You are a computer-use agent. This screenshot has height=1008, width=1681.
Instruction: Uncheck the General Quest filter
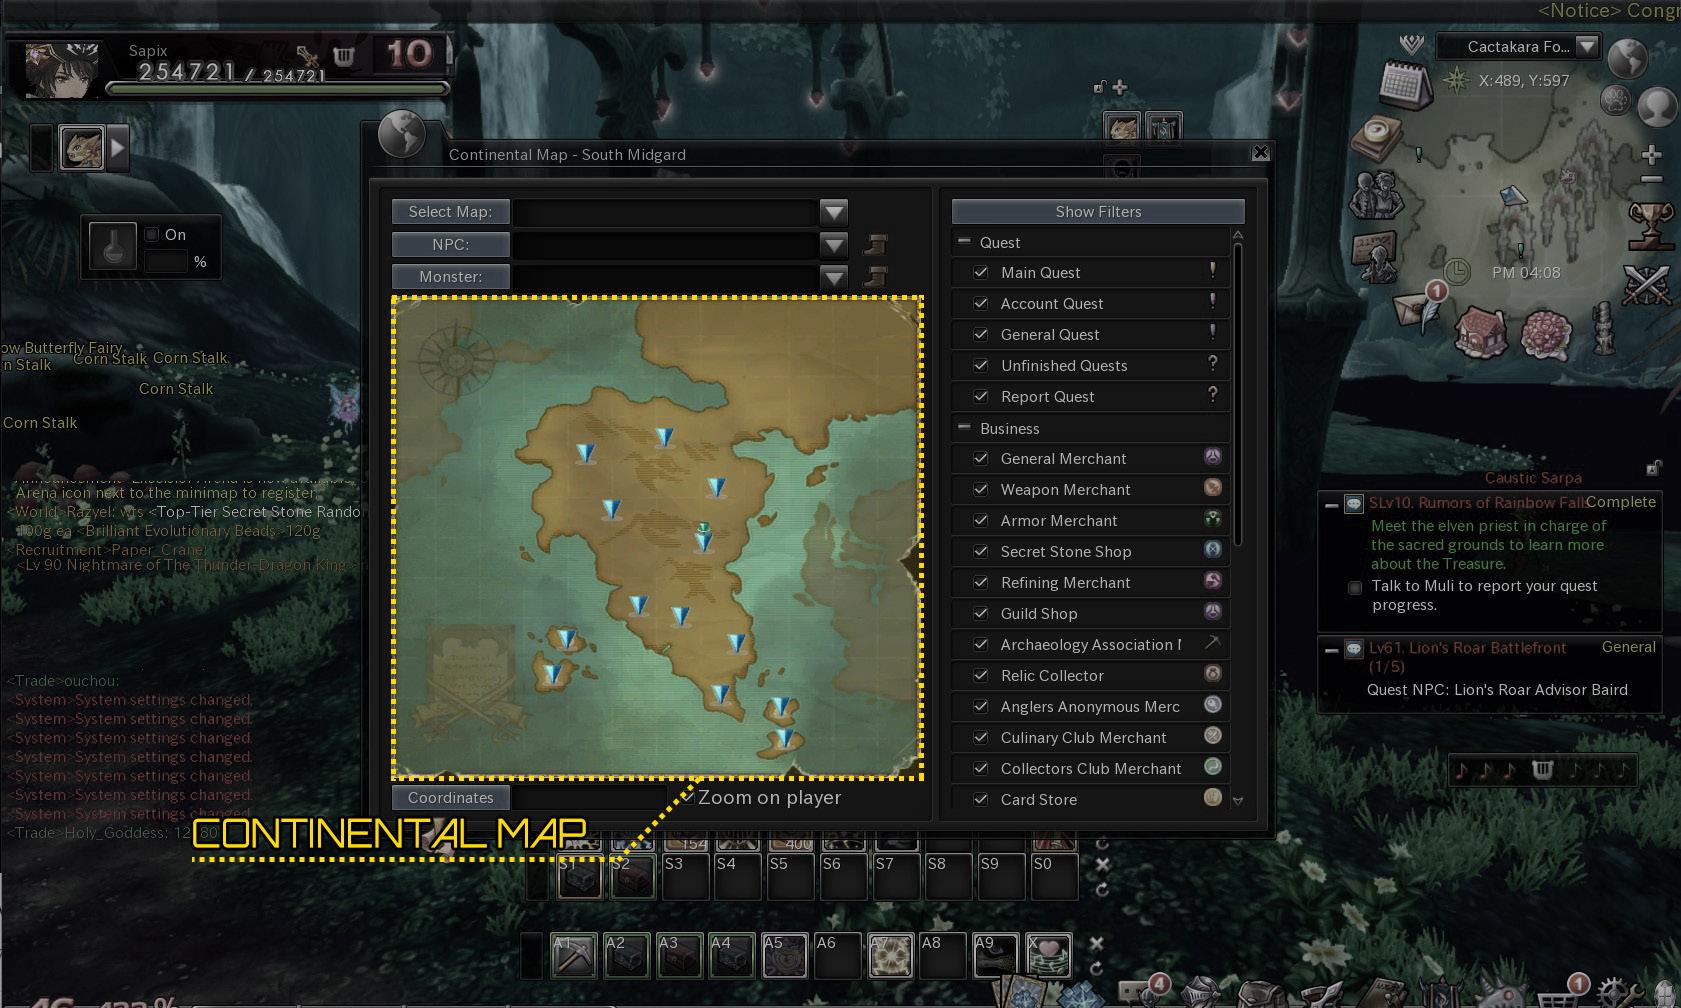(x=981, y=334)
